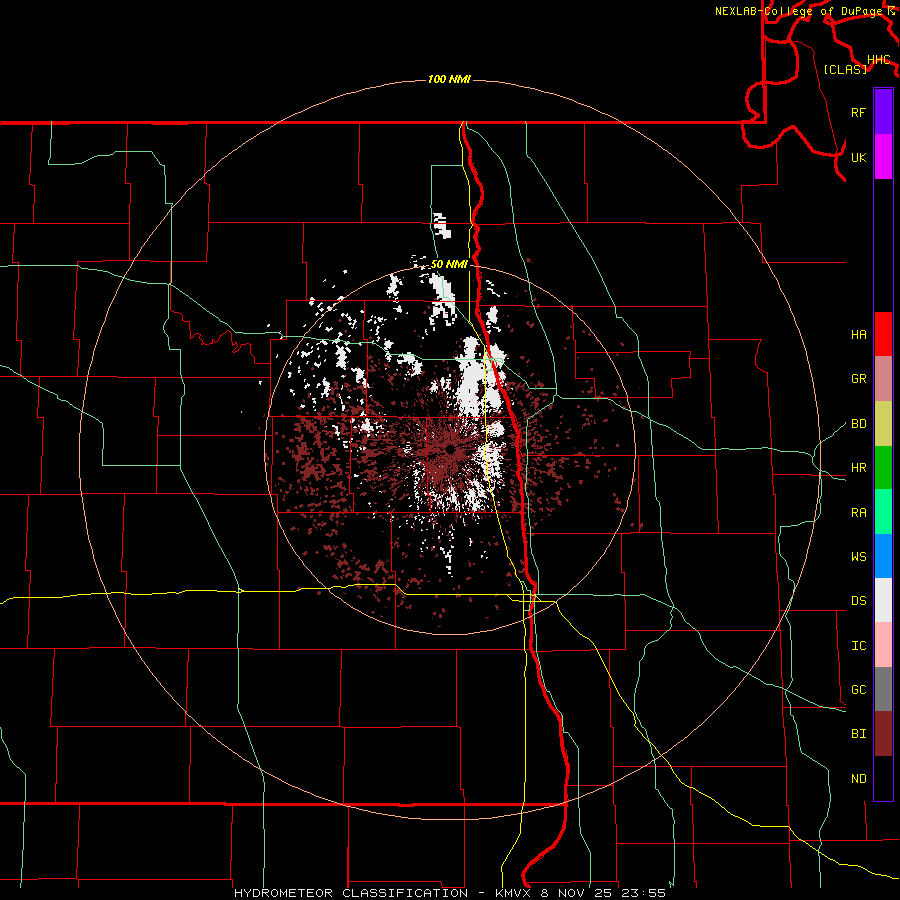
Task: Click the HR green legend swatch
Action: 883,467
